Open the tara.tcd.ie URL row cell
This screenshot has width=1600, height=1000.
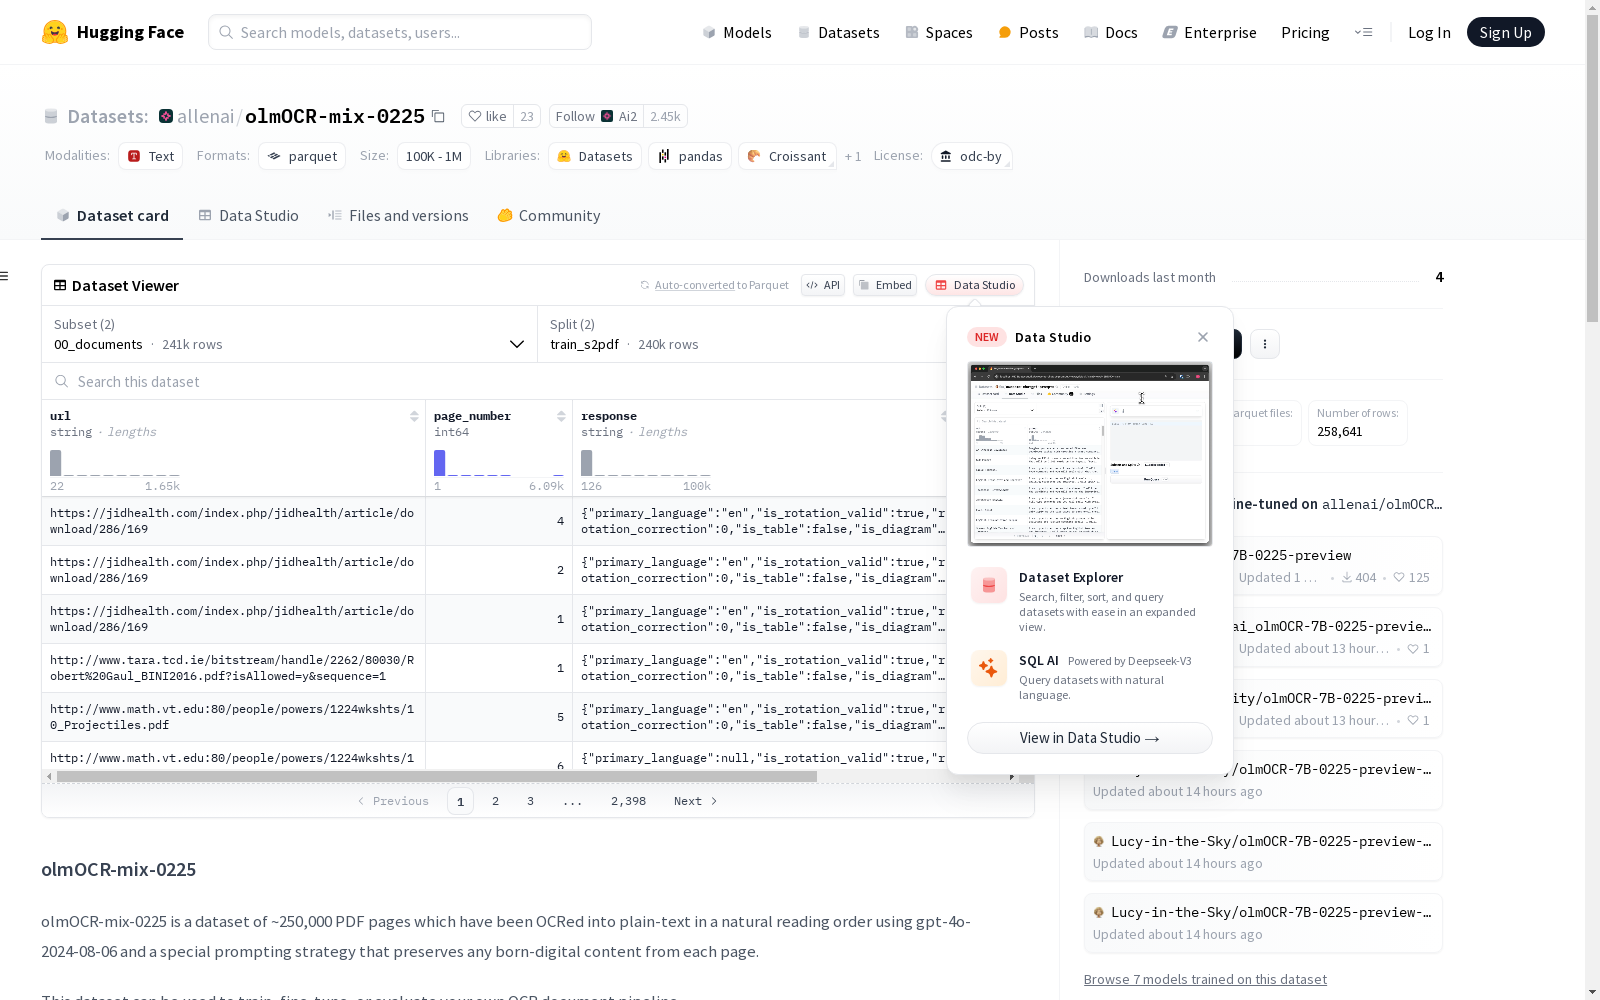(x=233, y=668)
